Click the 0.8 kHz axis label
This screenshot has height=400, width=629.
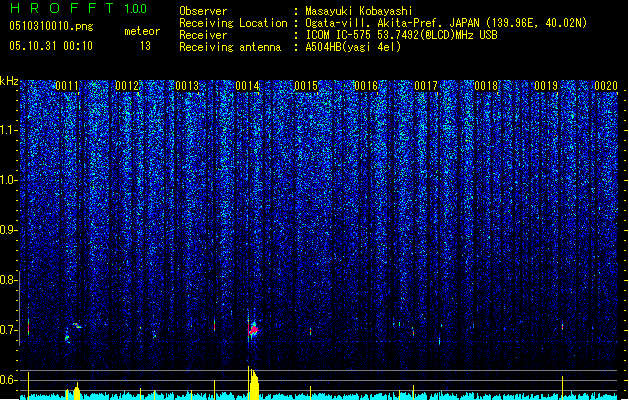click(x=9, y=280)
